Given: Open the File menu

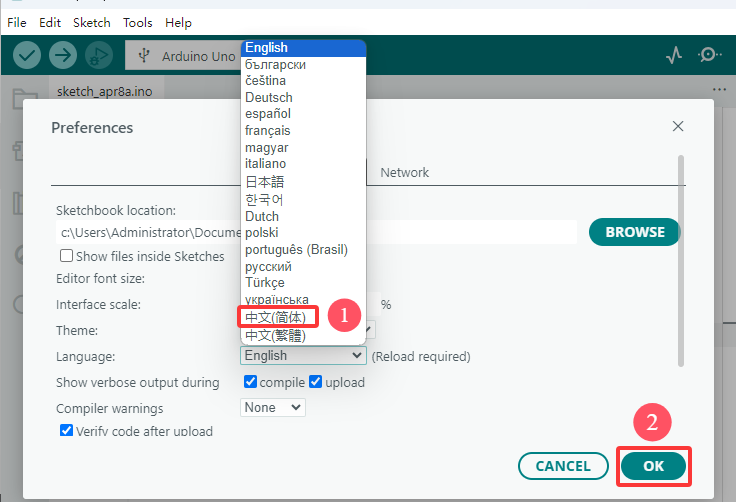Looking at the screenshot, I should click(x=17, y=23).
